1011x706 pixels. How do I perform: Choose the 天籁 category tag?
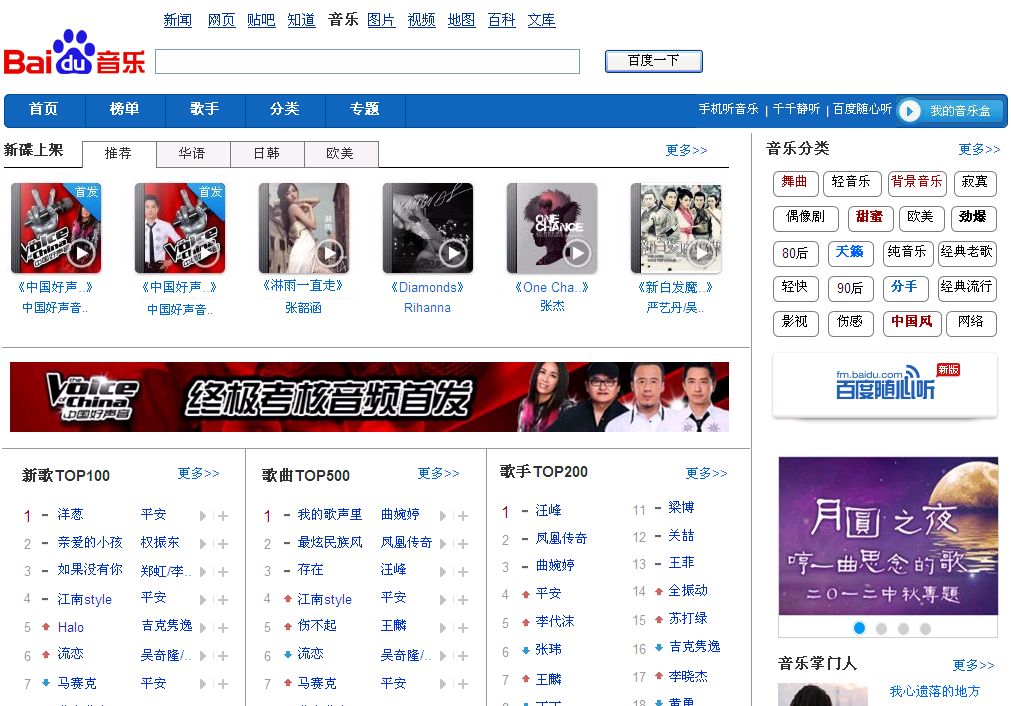850,253
